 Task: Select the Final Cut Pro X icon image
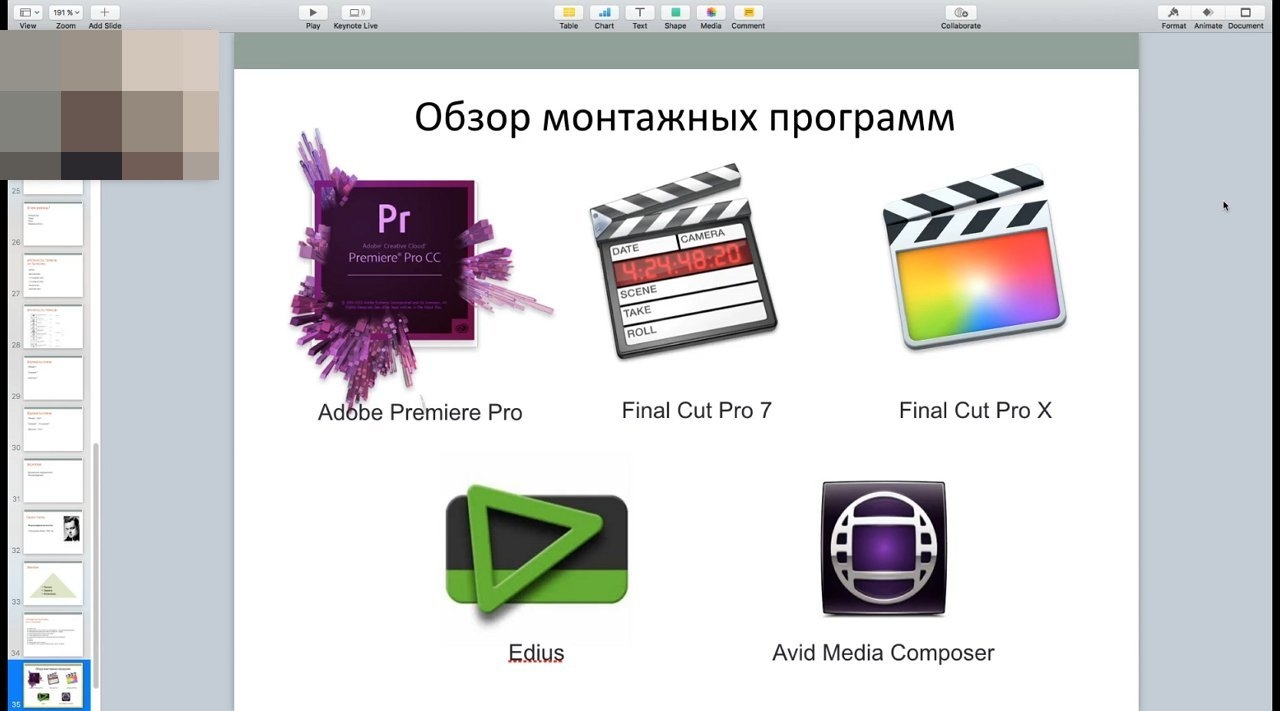[x=974, y=258]
